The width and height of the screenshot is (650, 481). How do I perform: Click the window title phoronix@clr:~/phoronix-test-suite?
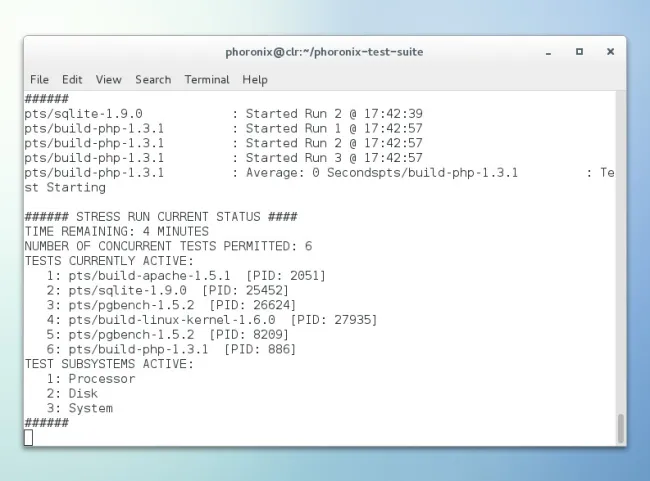(x=324, y=52)
